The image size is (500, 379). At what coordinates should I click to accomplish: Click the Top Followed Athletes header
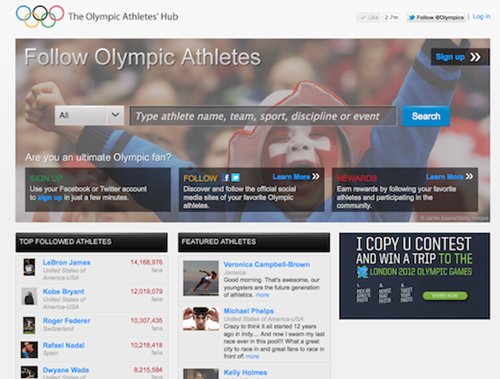point(91,242)
